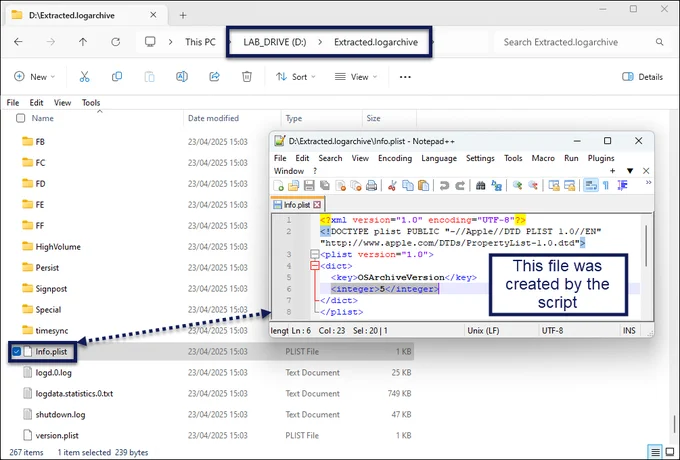The width and height of the screenshot is (680, 460).
Task: Click the Save icon in Notepad++ toolbar
Action: pos(309,186)
